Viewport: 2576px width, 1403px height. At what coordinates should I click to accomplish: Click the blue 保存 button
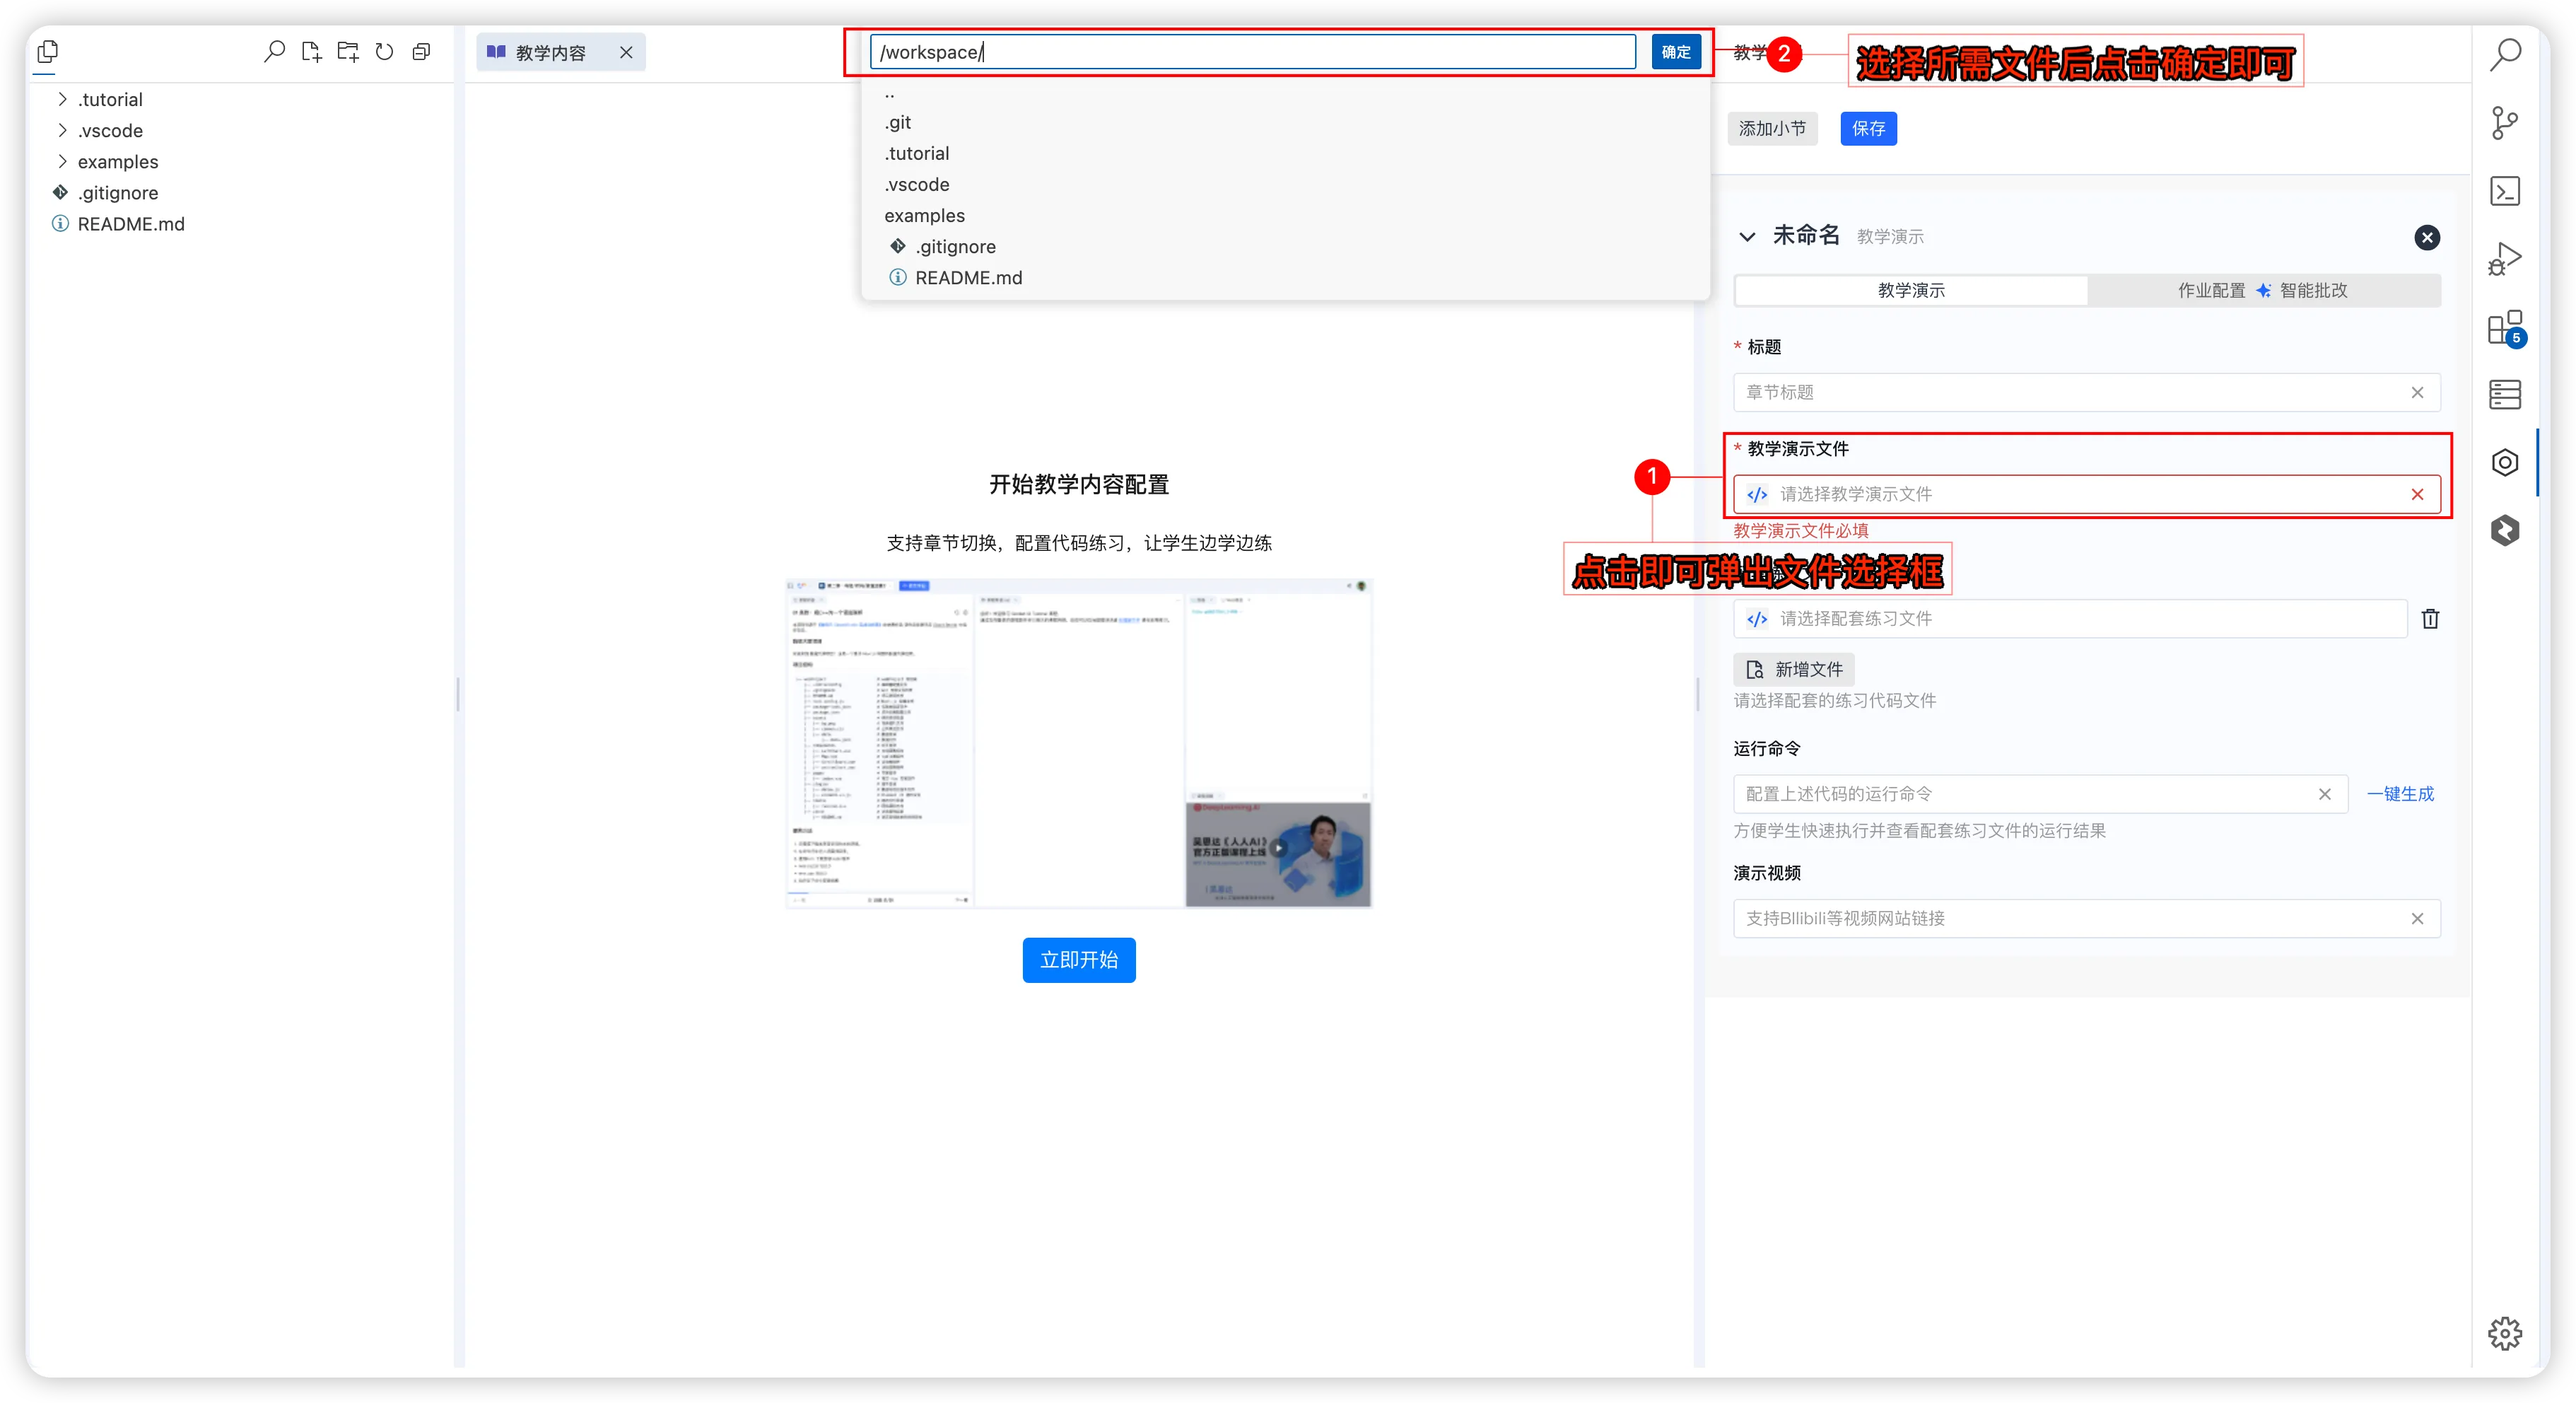(x=1868, y=128)
